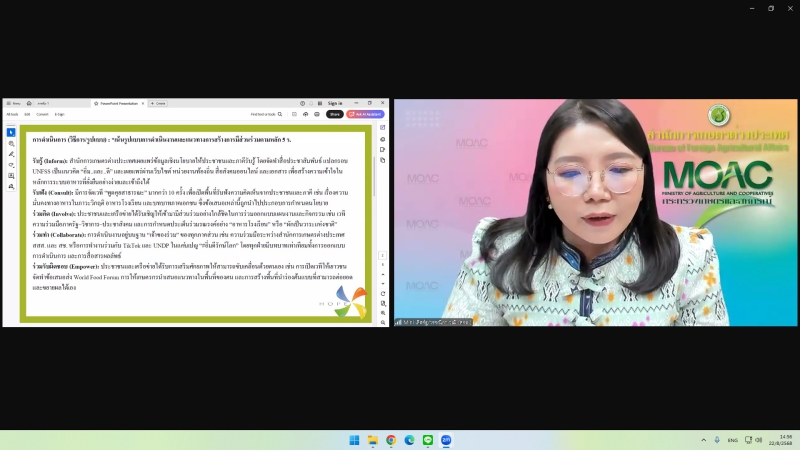Open the All tools menu
The height and width of the screenshot is (450, 800).
click(x=12, y=114)
